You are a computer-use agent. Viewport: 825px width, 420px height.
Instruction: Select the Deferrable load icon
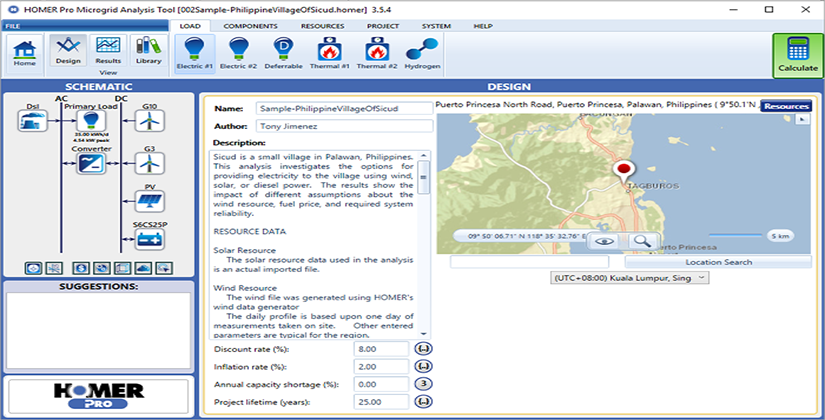pos(283,52)
